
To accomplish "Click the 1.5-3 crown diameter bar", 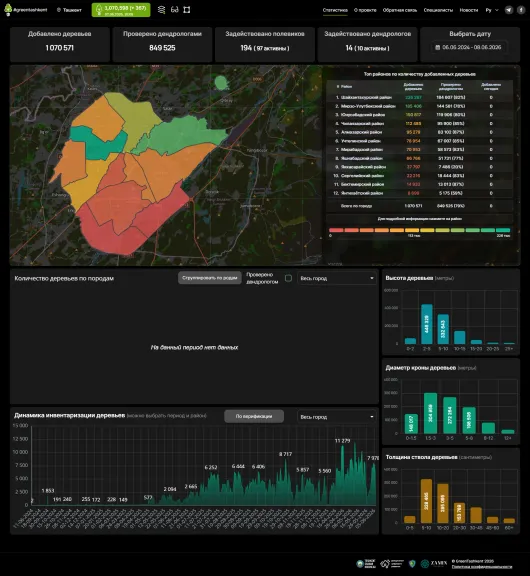I will coord(430,413).
